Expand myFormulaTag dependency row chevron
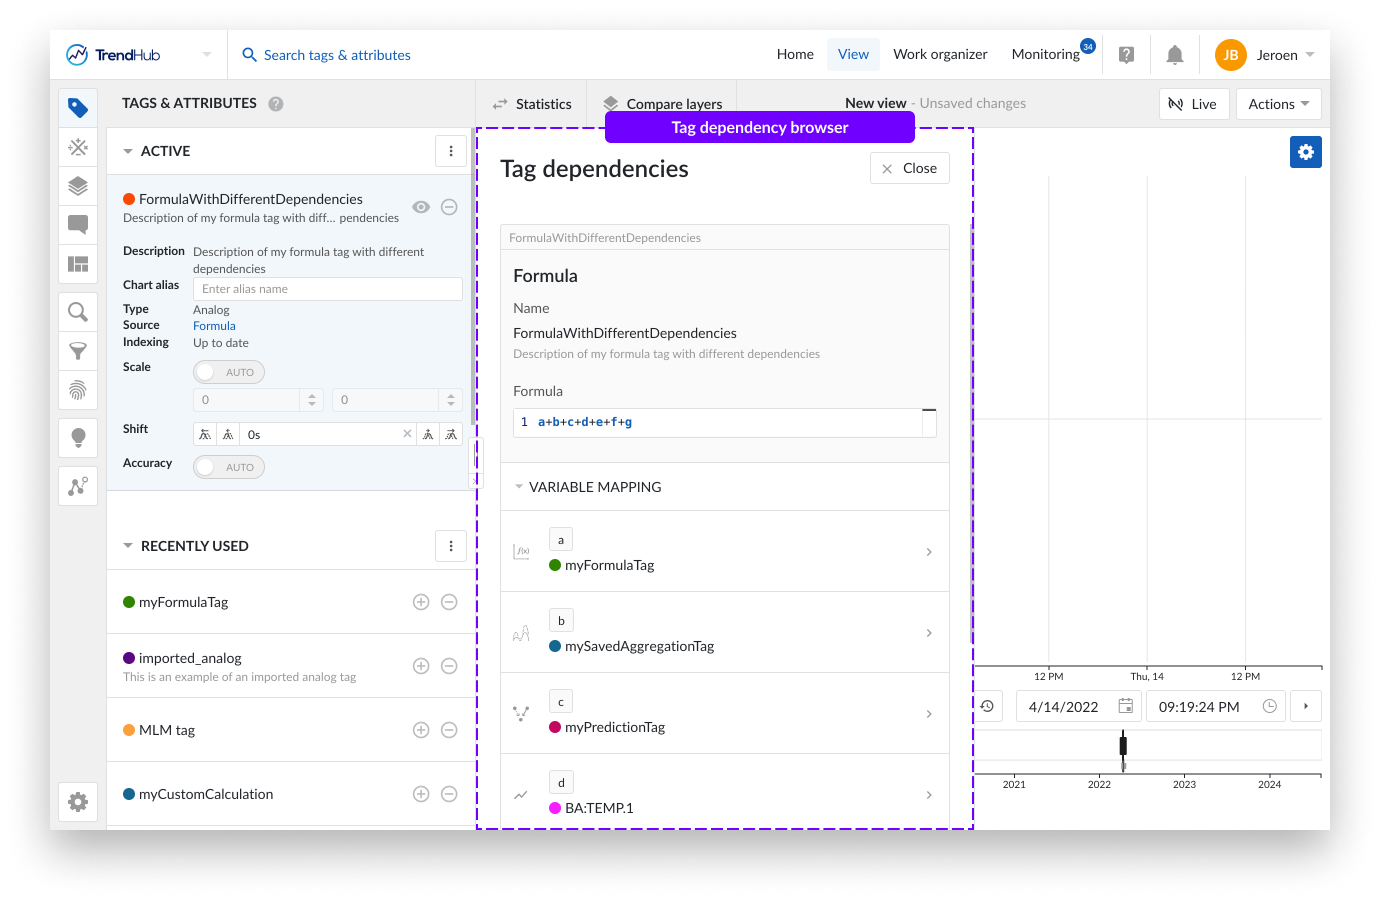 pos(929,552)
